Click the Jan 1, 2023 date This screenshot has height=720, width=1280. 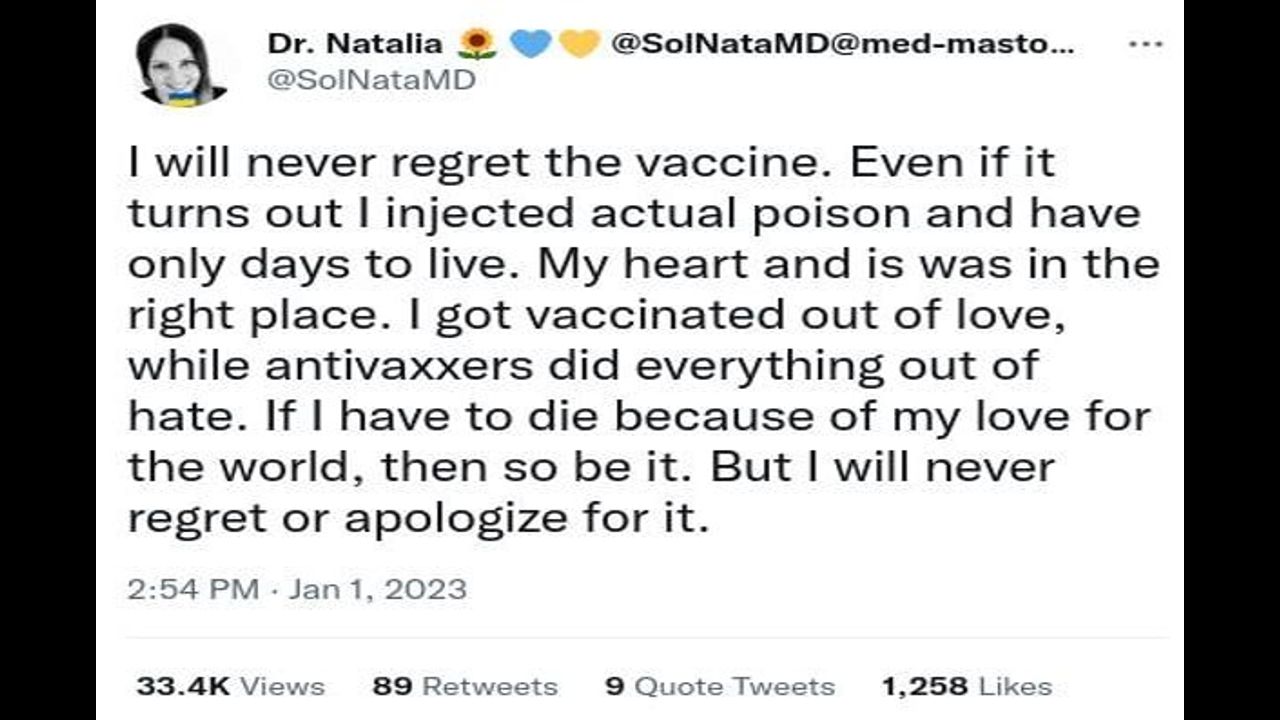378,588
